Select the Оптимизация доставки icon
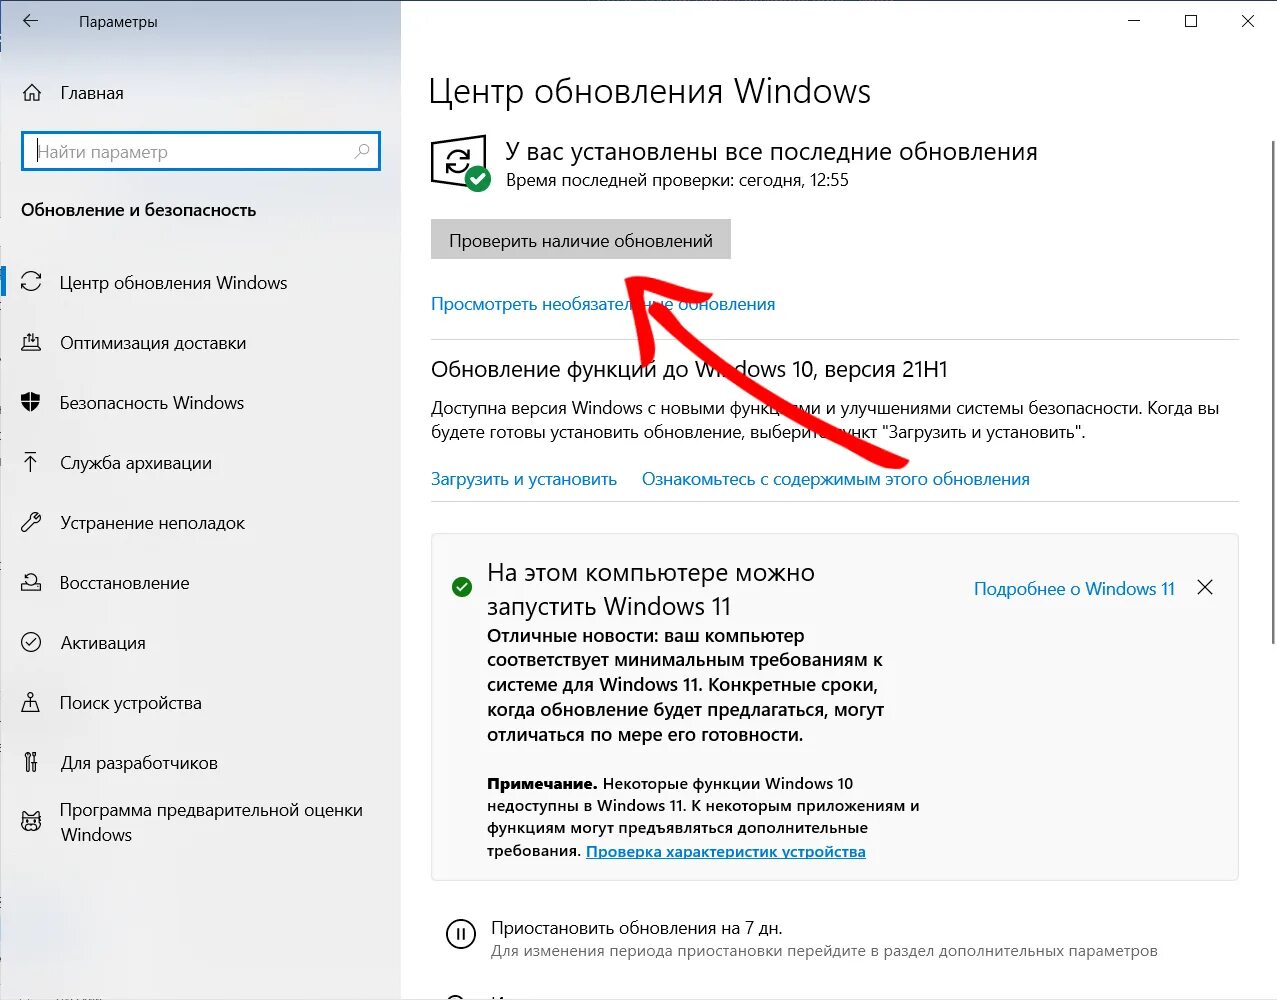 pos(31,343)
